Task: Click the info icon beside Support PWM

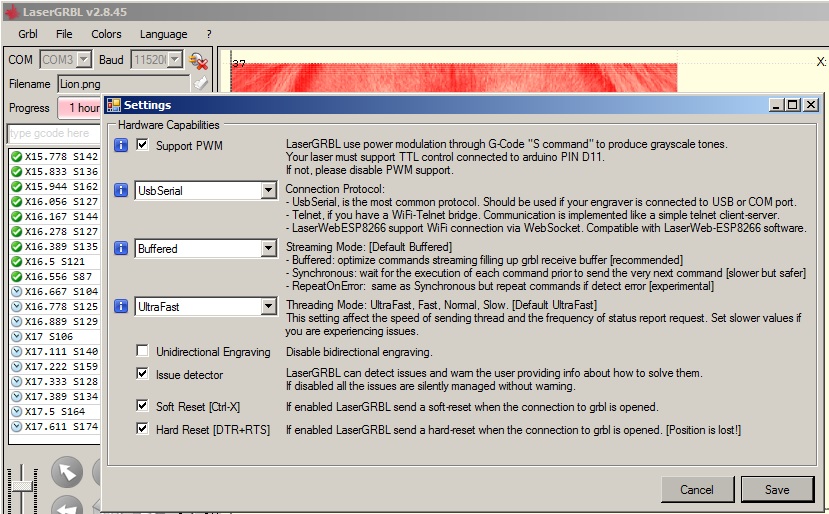Action: [121, 145]
